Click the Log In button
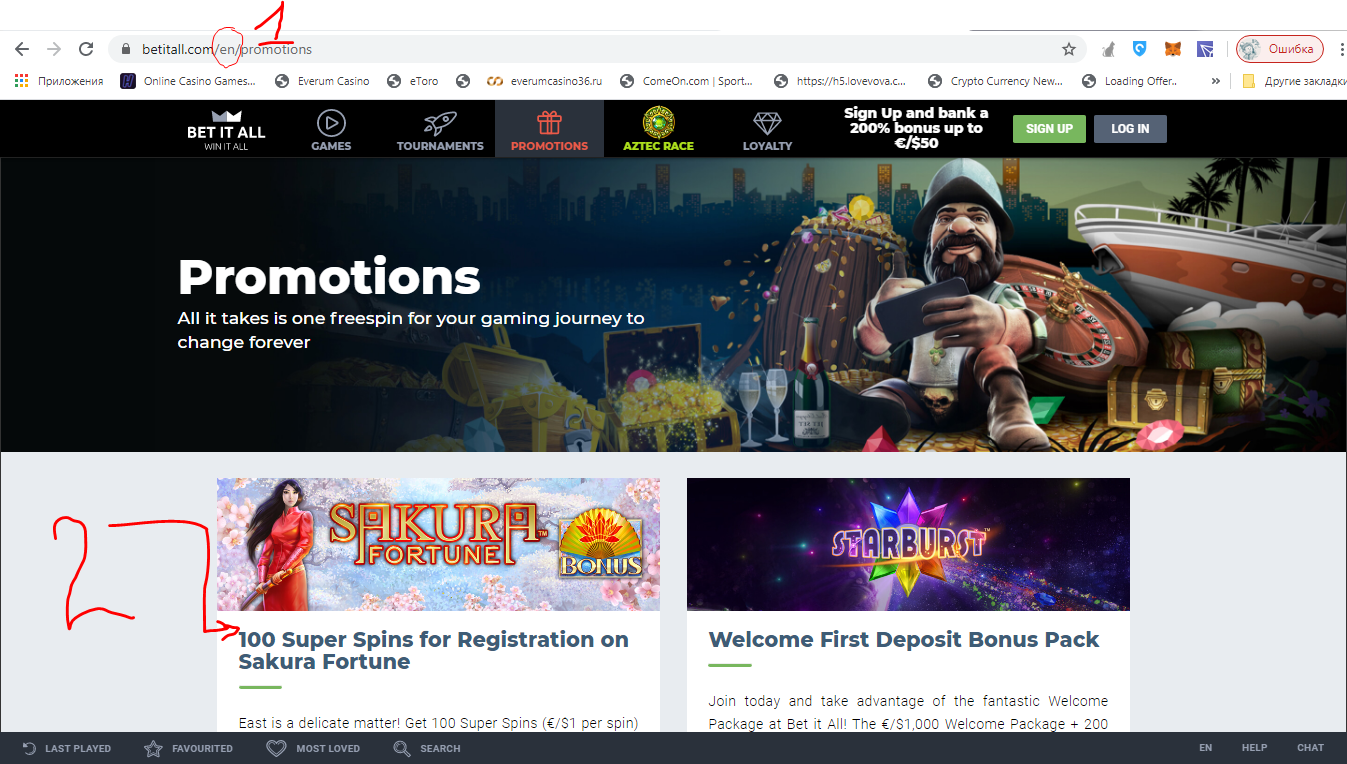 point(1130,129)
